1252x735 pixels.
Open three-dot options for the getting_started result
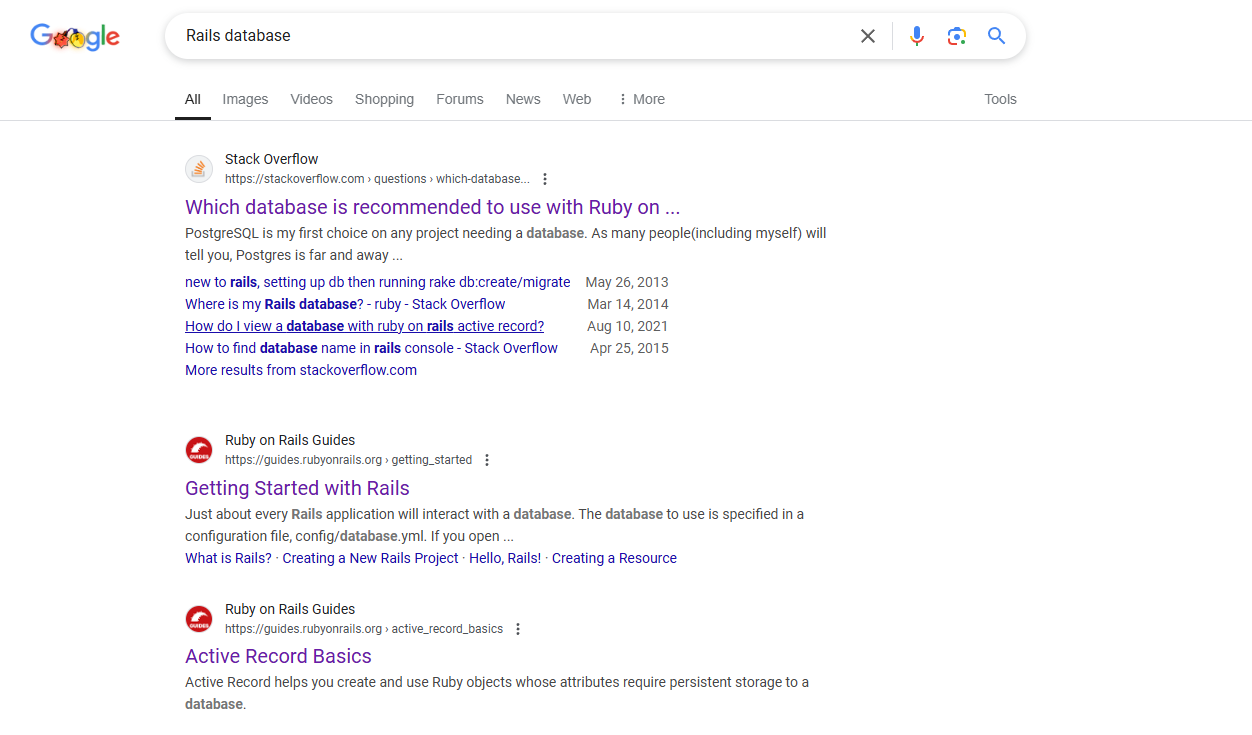(x=487, y=460)
